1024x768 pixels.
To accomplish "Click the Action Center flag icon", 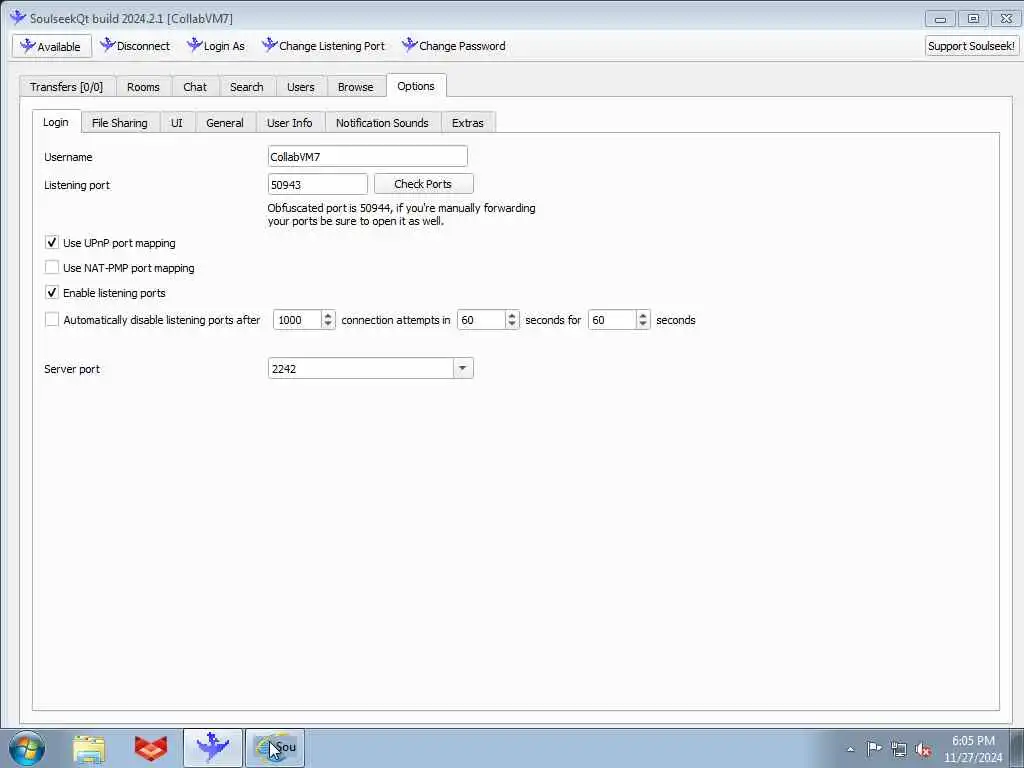I will pos(874,748).
